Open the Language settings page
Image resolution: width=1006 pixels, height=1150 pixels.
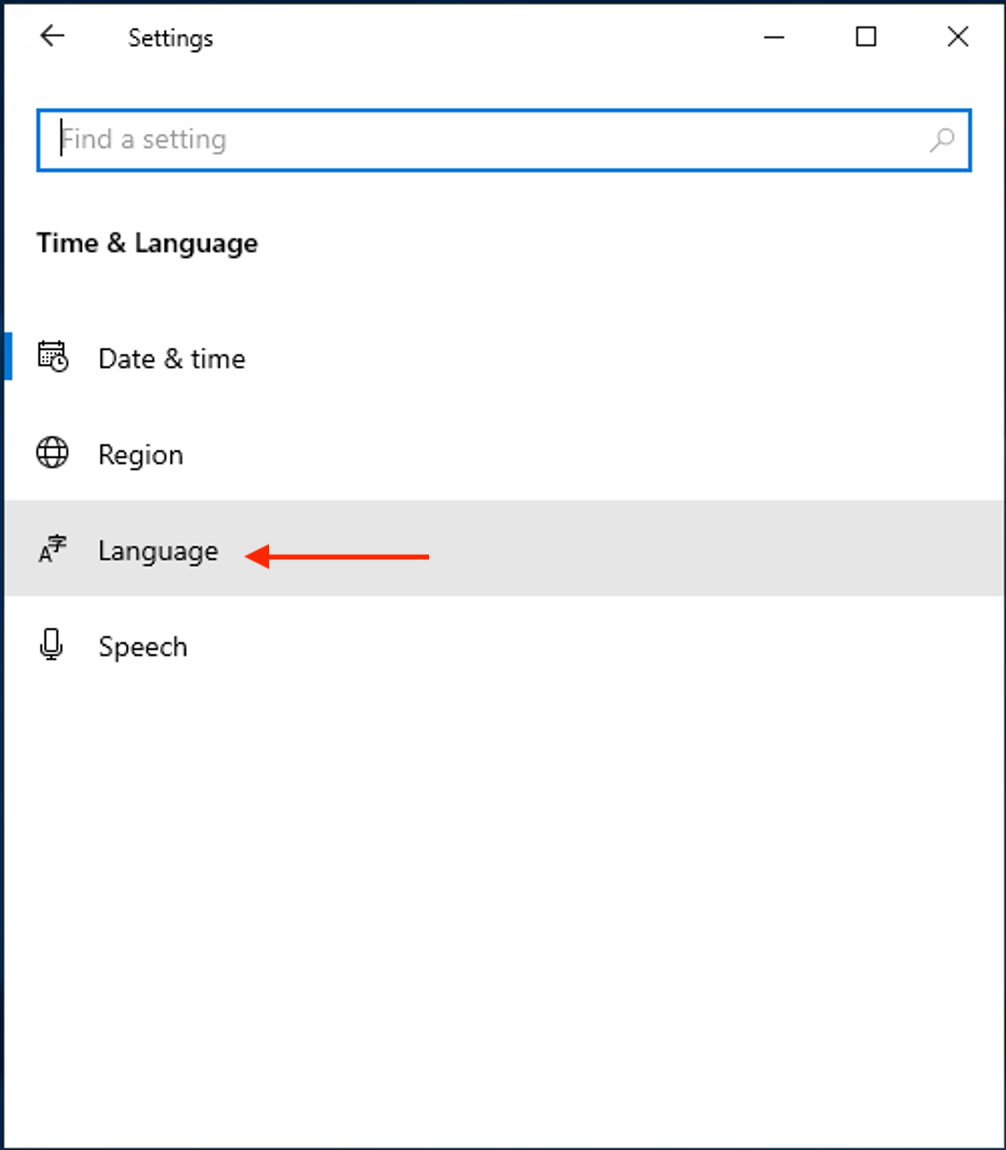[503, 549]
